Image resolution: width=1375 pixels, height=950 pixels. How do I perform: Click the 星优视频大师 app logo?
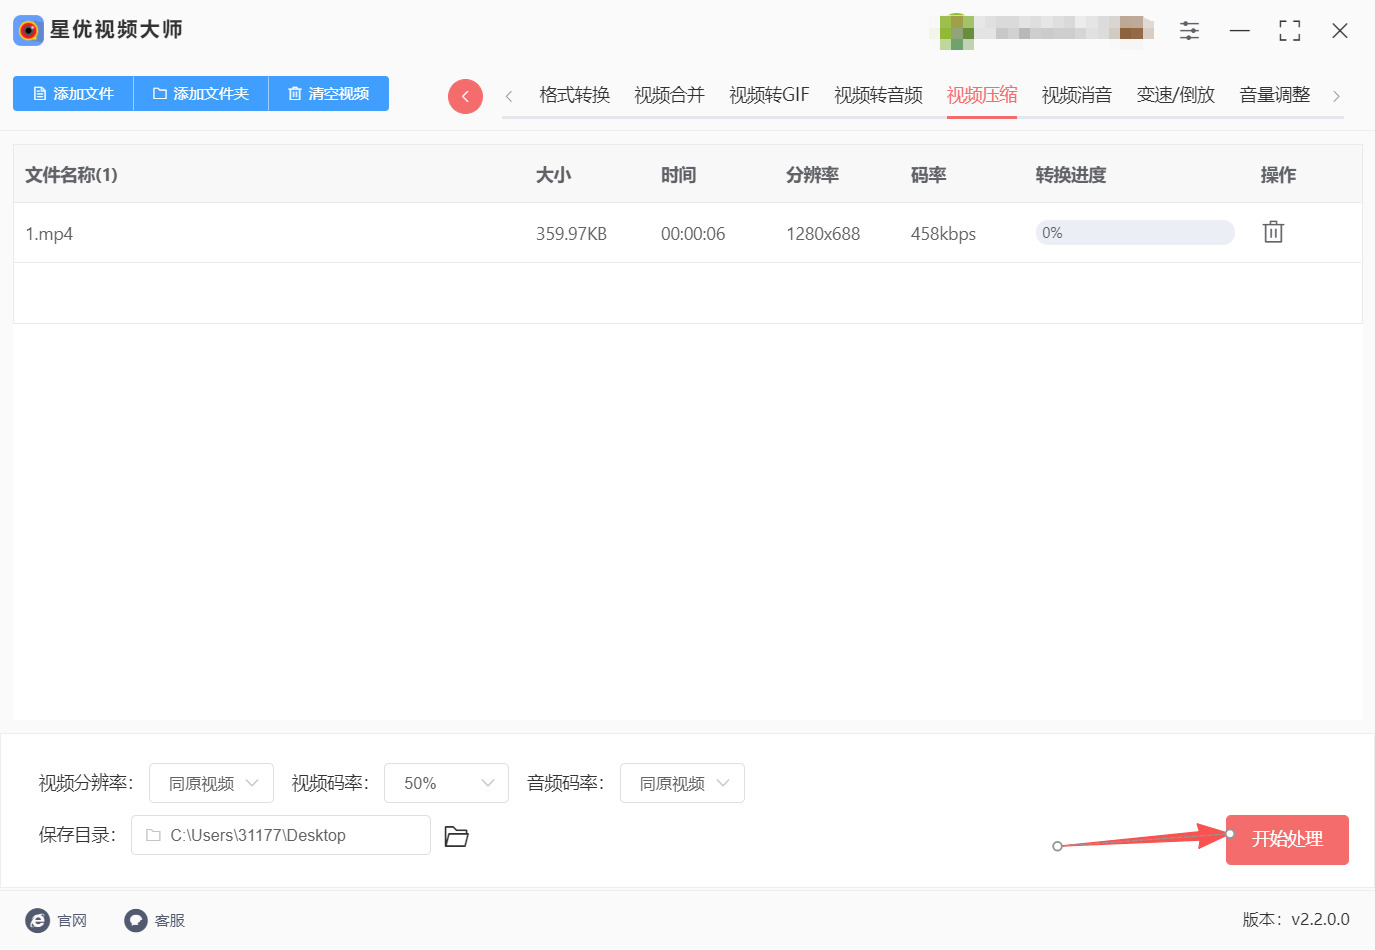point(27,30)
